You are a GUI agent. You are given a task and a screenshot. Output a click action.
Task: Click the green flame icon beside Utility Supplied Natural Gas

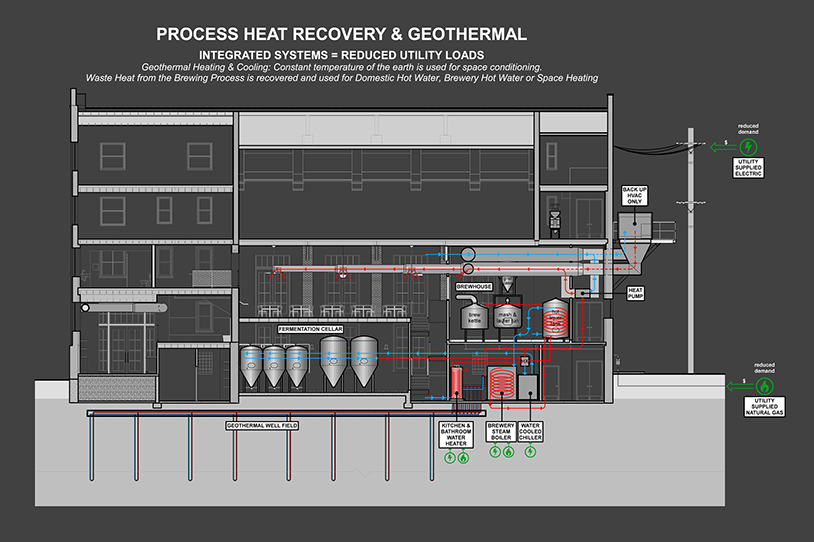pos(767,384)
